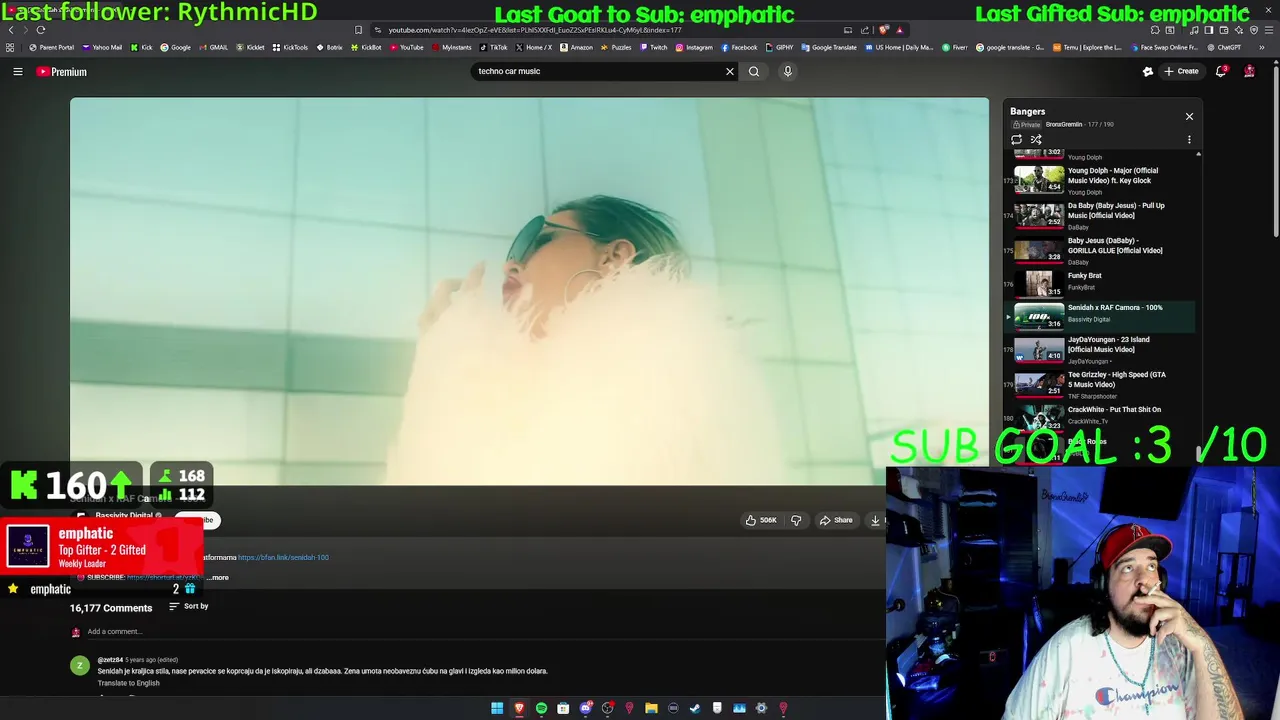Open the Kick bookmark
This screenshot has width=1280, height=720.
click(x=141, y=47)
